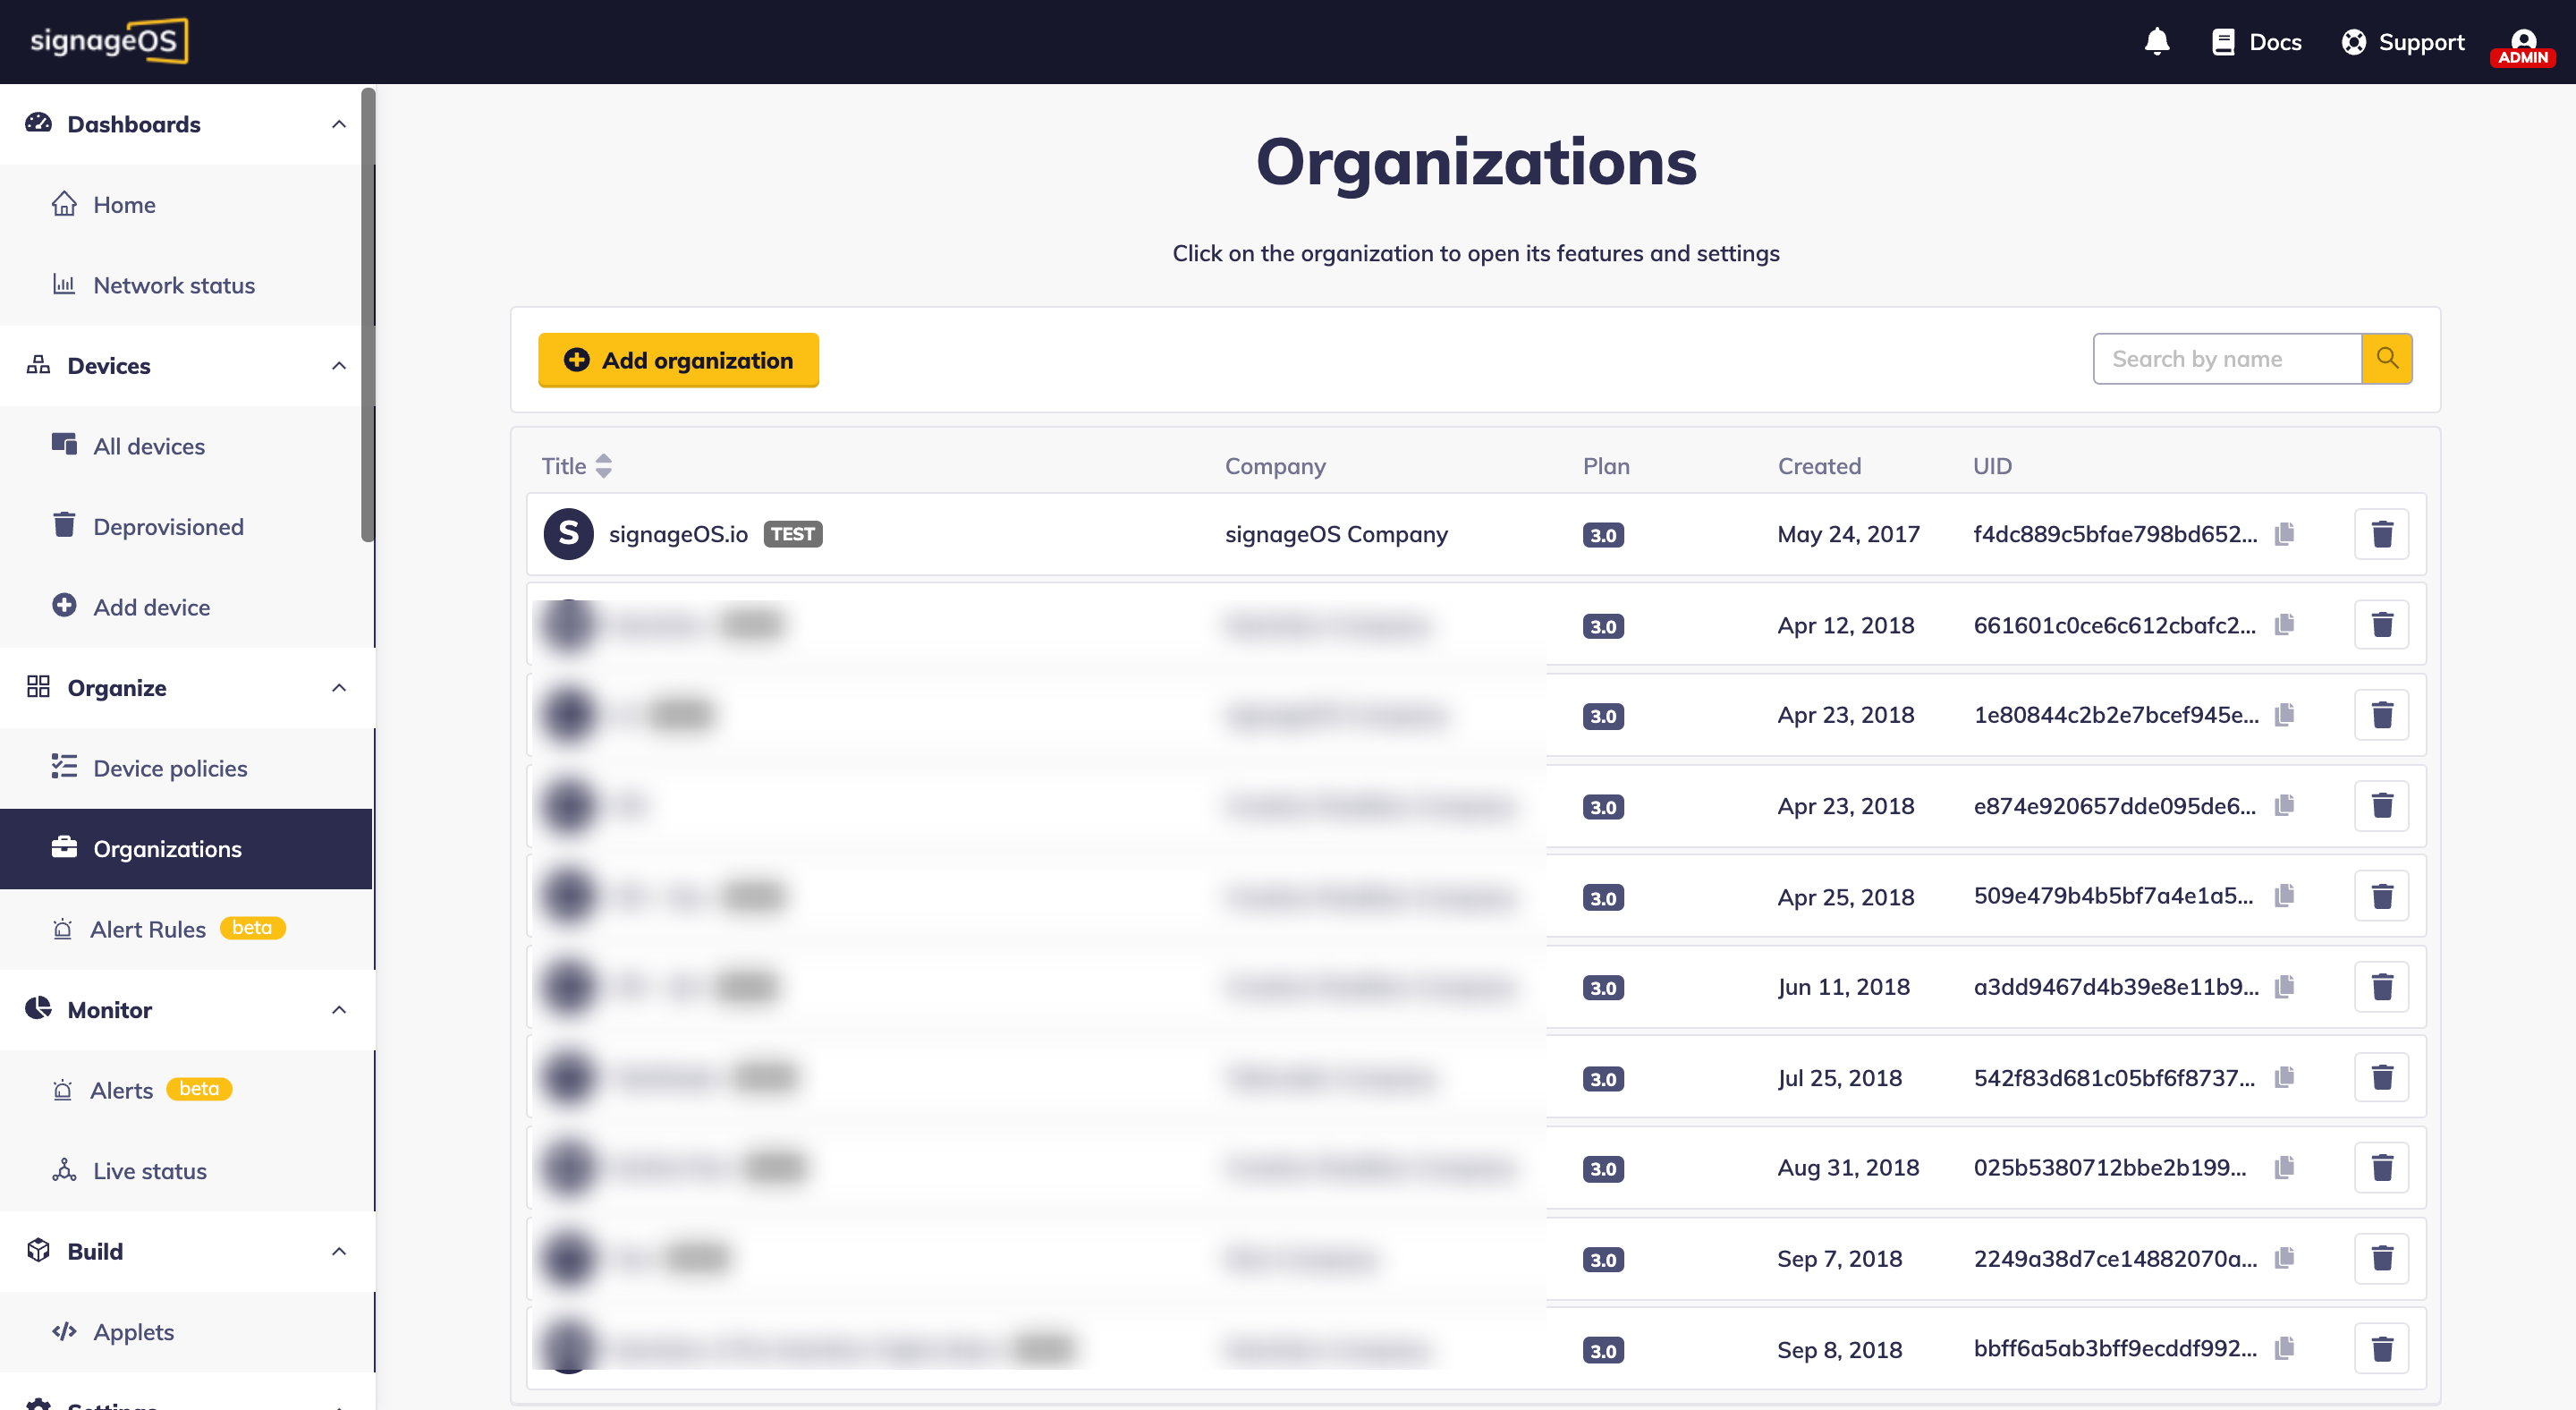Copy the UID starting with 661601c0ce6c

pyautogui.click(x=2284, y=625)
